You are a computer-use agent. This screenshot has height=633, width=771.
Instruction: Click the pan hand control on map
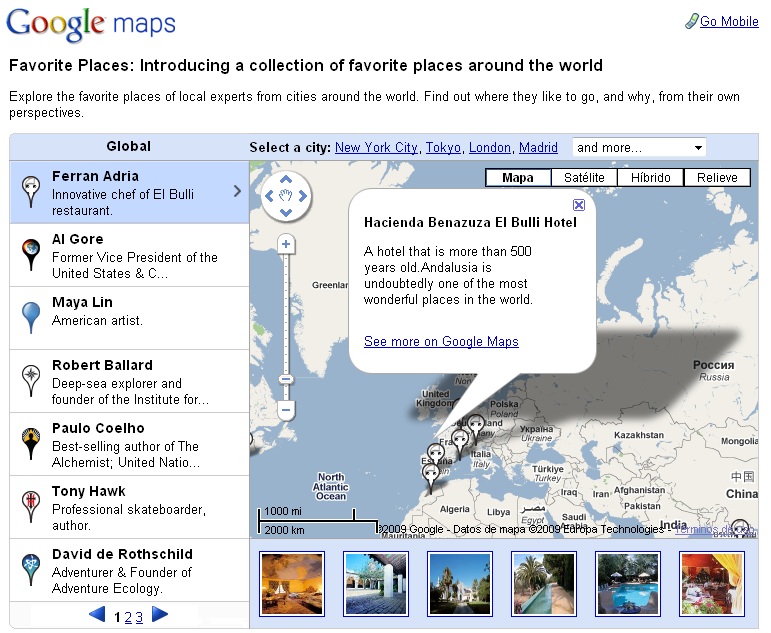(286, 196)
